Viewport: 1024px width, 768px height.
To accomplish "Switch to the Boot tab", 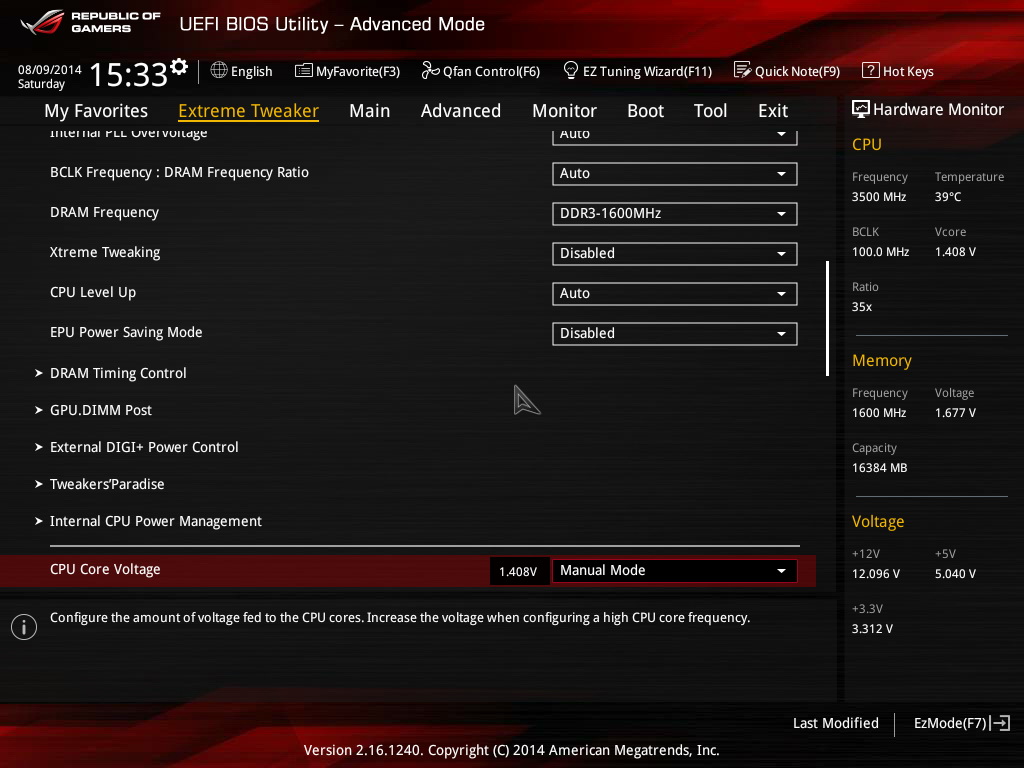I will coord(645,111).
